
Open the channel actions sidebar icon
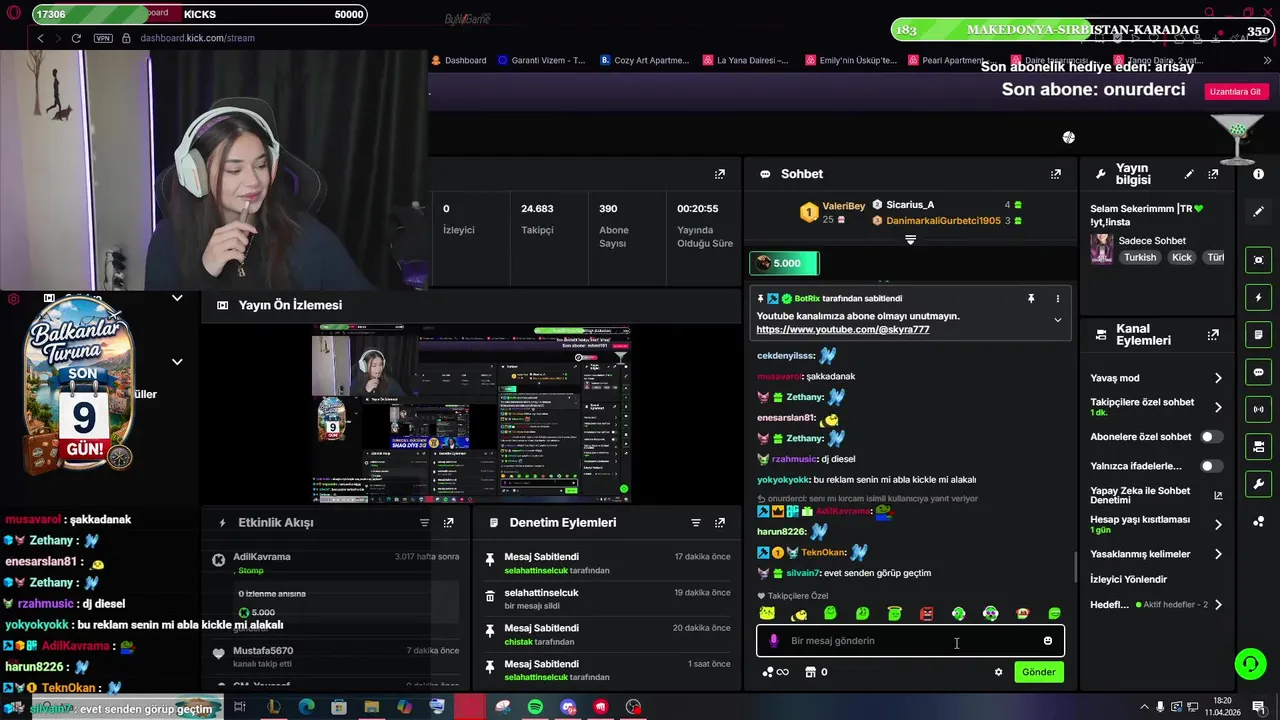1258,446
